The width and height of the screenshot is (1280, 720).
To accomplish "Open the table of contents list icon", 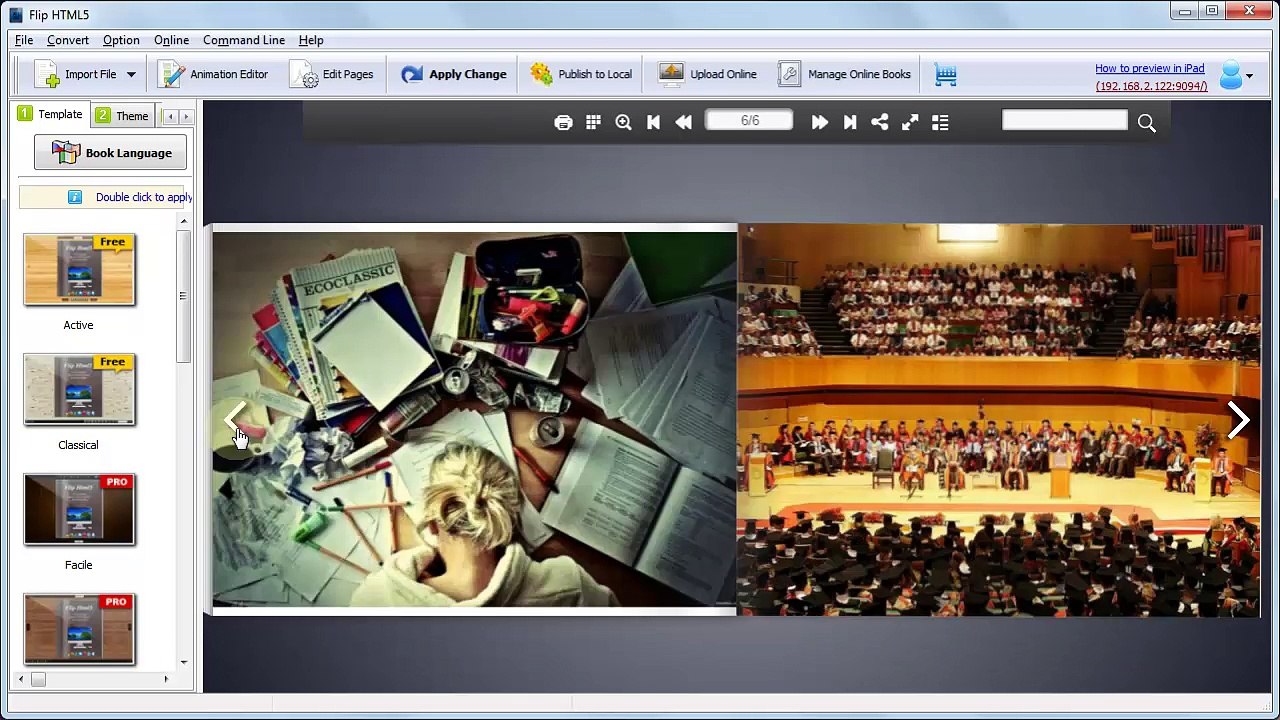I will (940, 122).
